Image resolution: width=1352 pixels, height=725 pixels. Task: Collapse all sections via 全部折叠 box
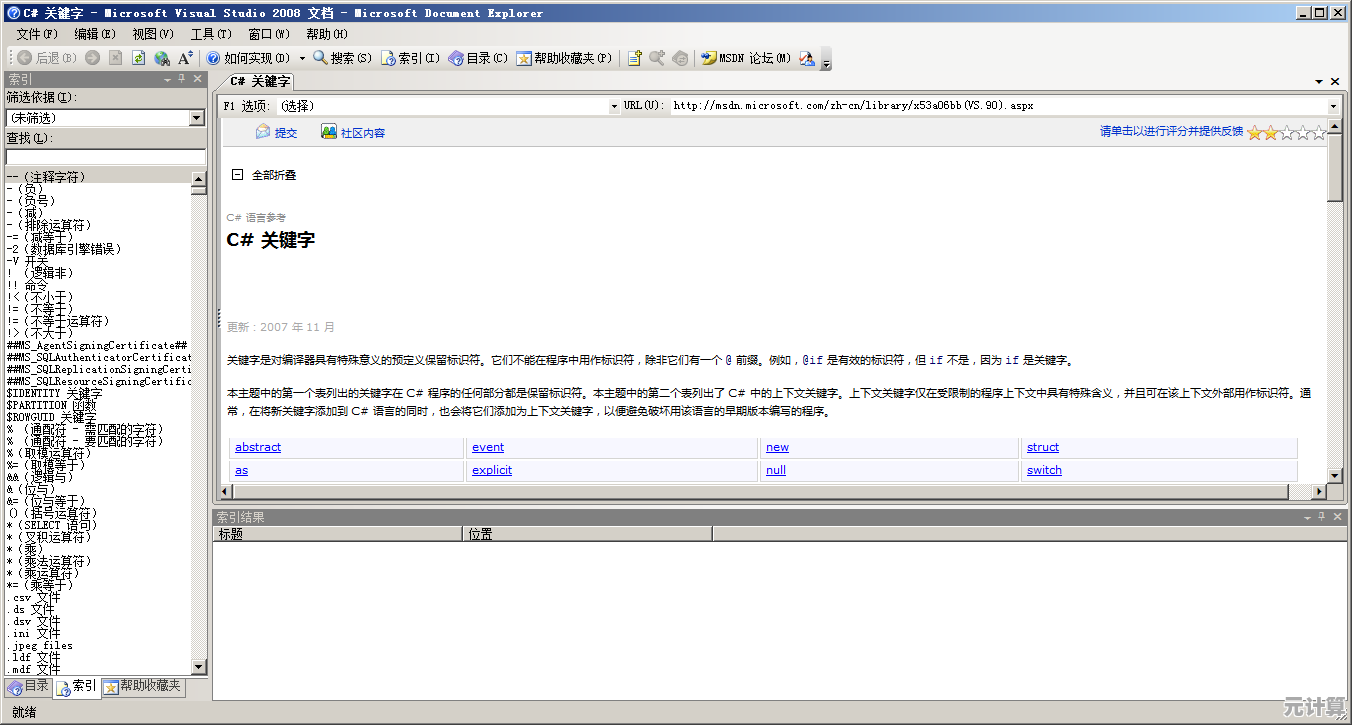[x=238, y=174]
